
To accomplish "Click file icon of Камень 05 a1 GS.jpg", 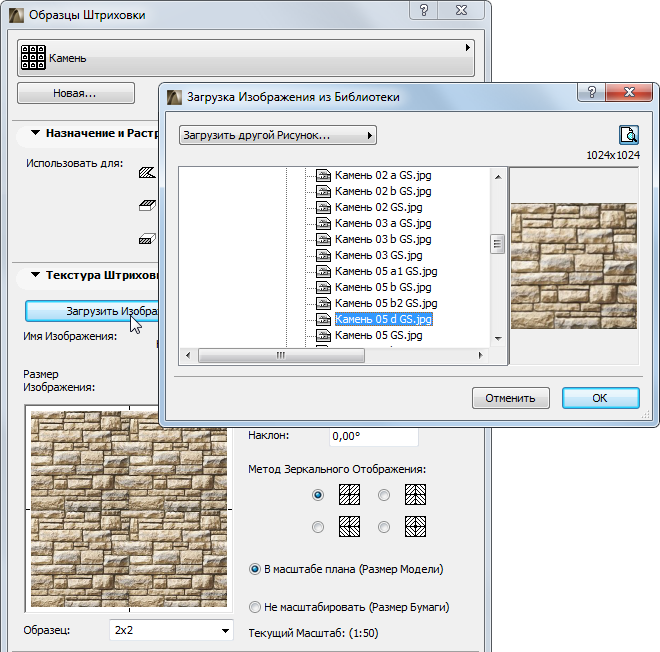I will point(323,271).
